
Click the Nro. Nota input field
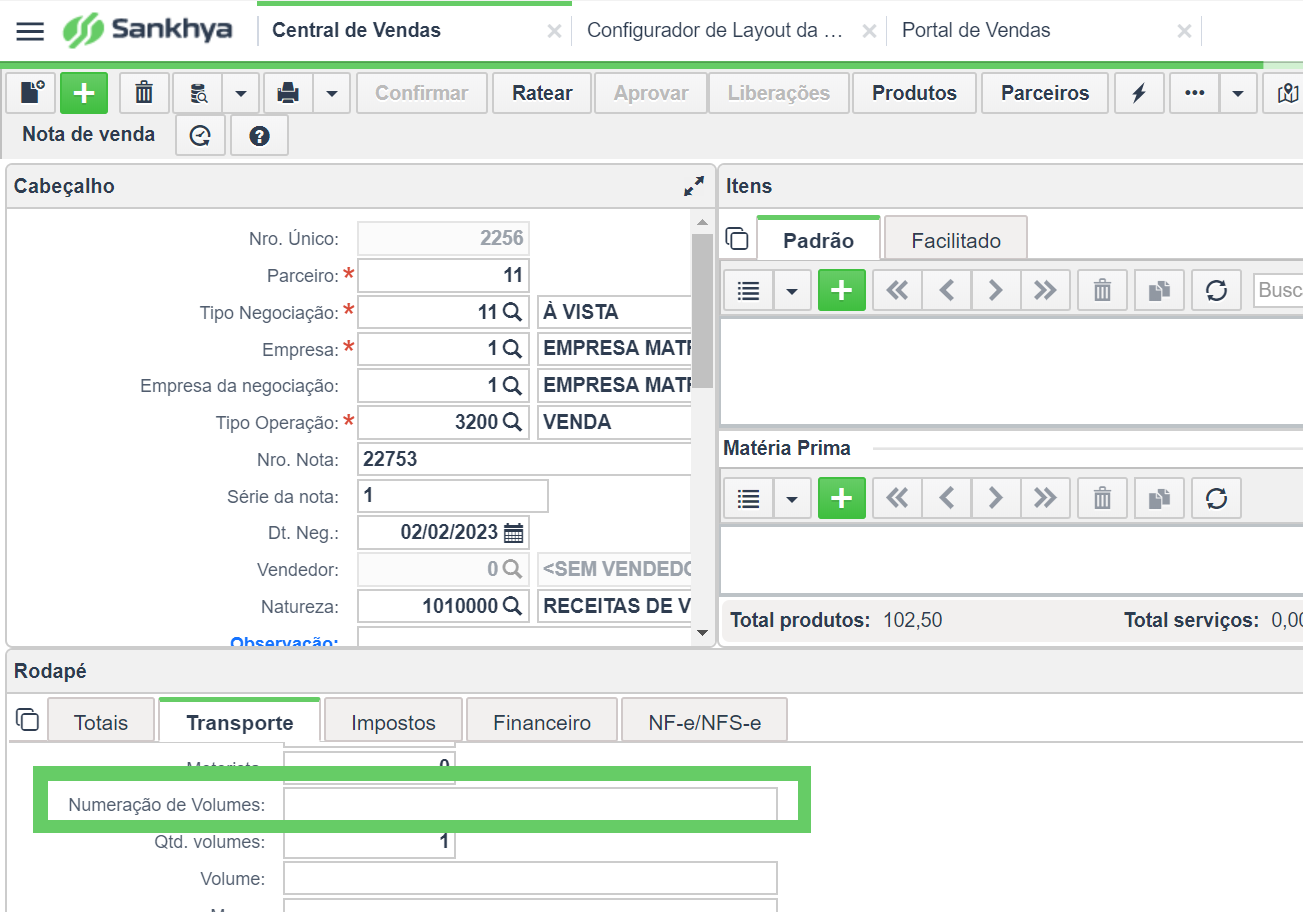tap(524, 459)
